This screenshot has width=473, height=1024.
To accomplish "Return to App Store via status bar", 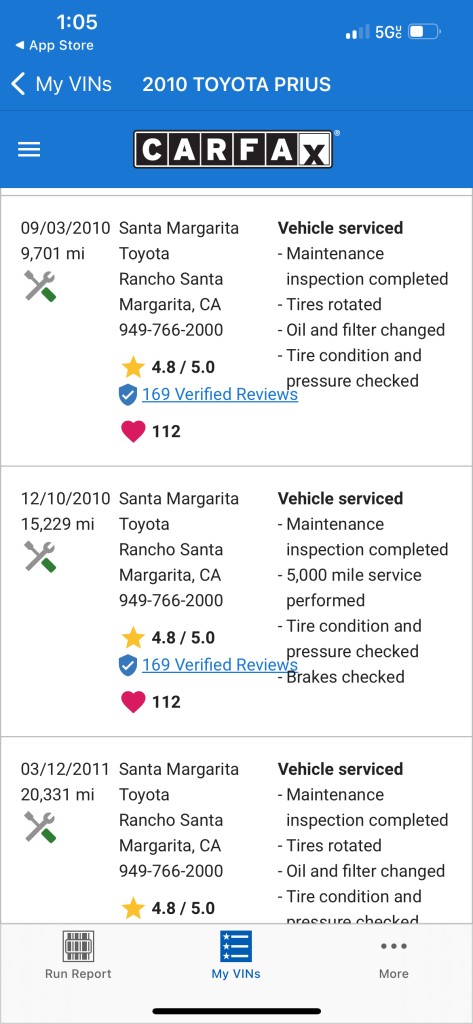I will [54, 46].
